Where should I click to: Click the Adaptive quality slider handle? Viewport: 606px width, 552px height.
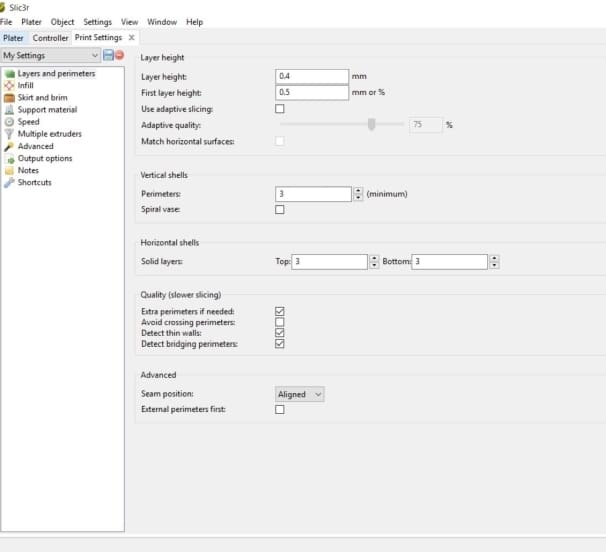(x=371, y=124)
